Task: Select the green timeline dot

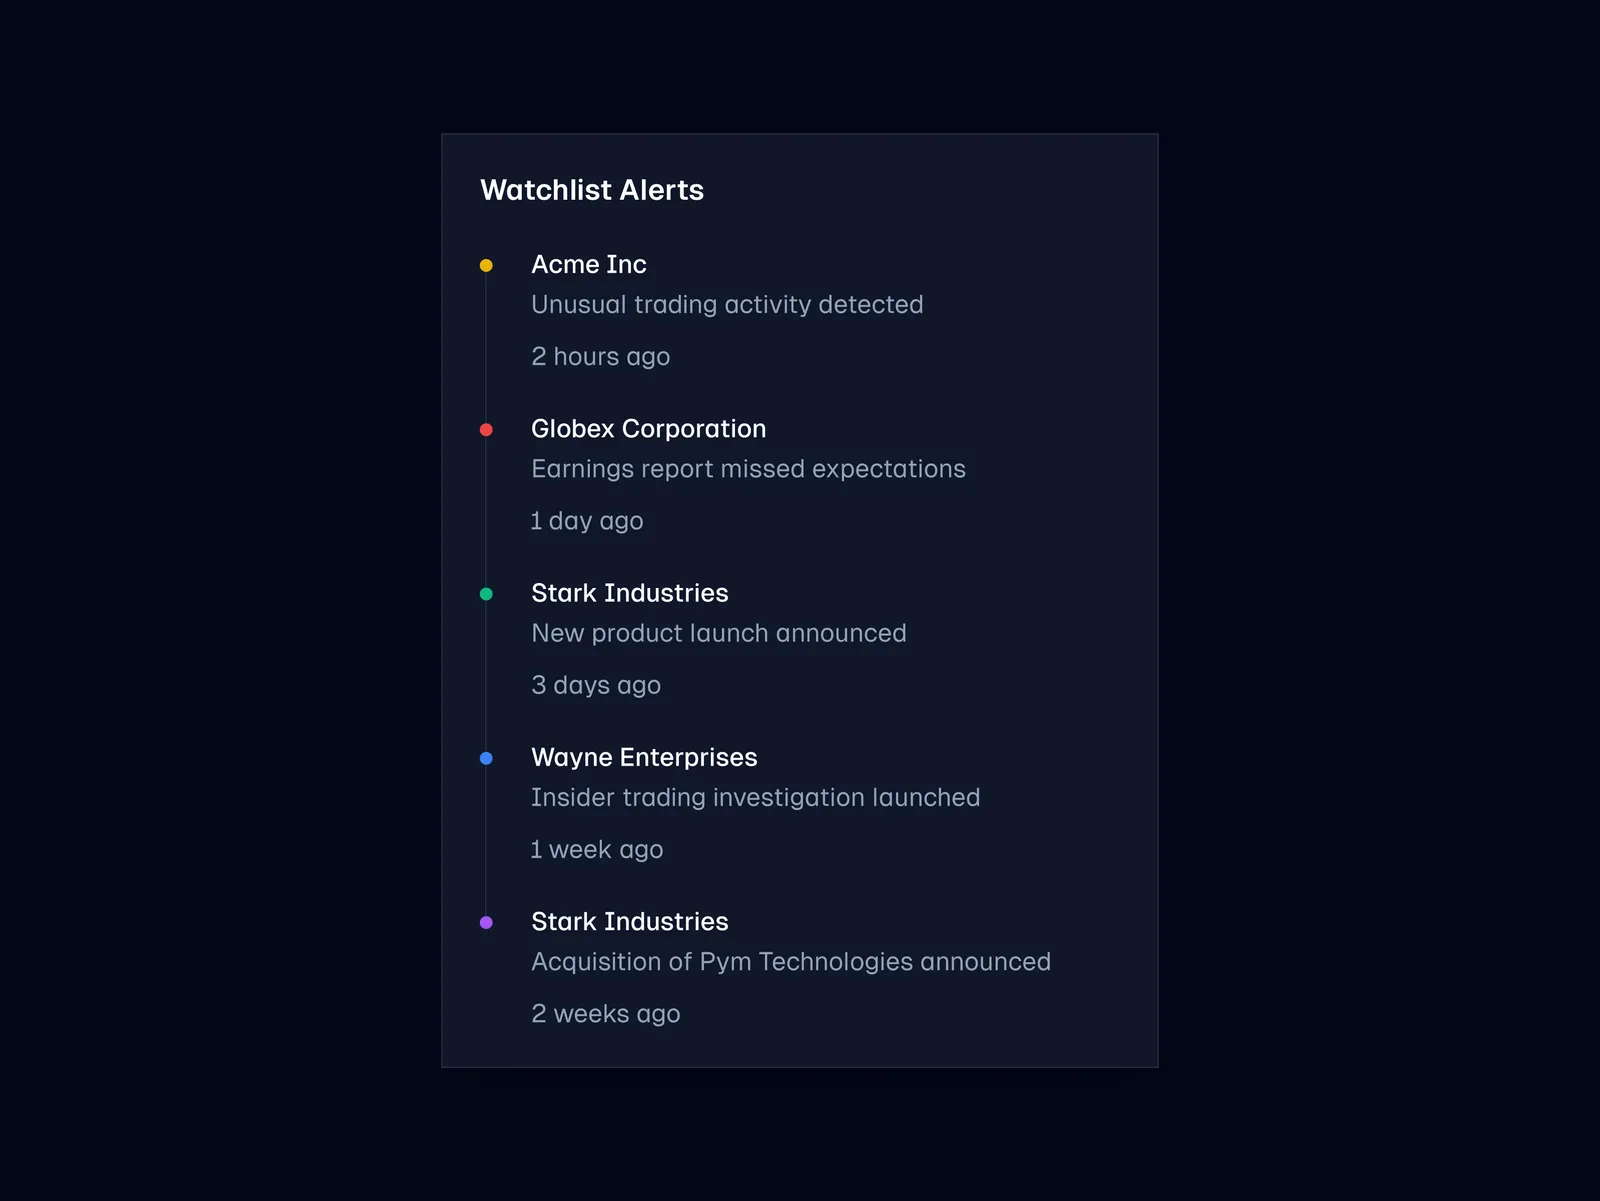Action: (486, 594)
